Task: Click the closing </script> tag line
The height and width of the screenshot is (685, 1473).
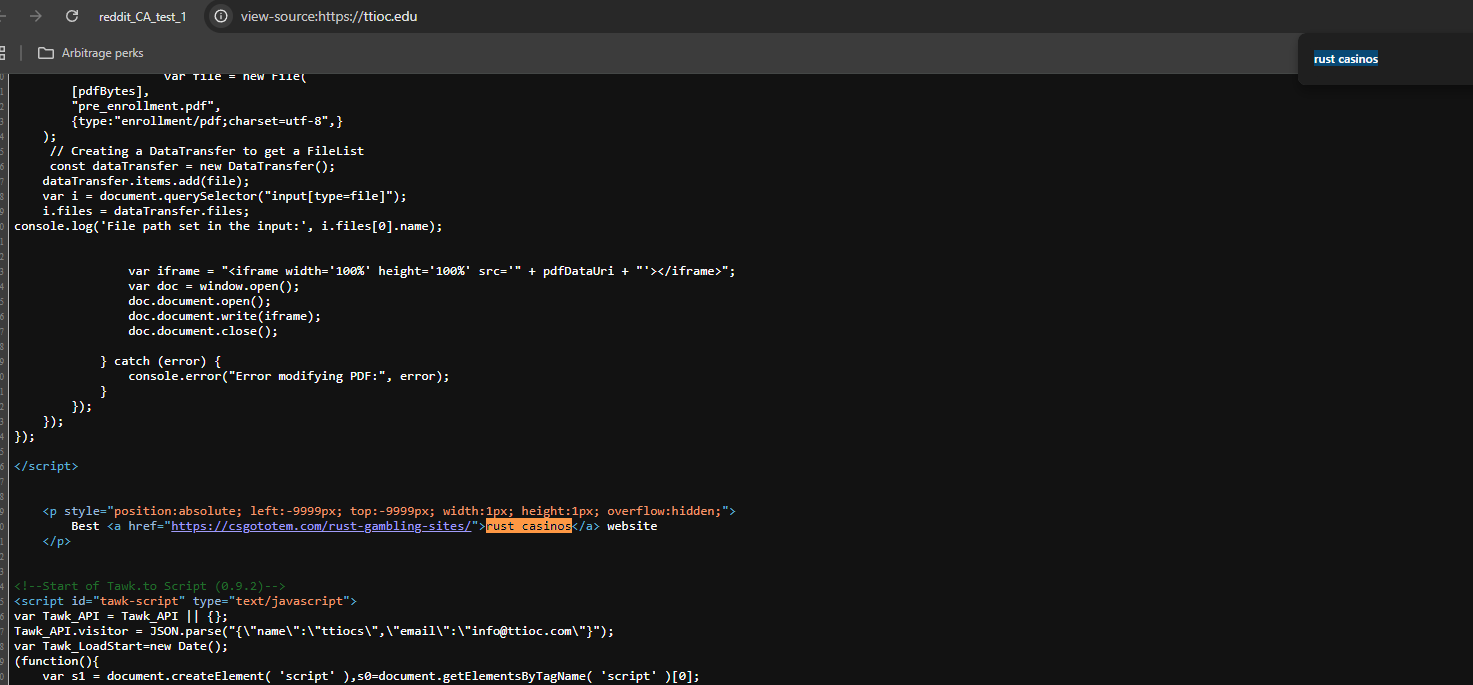Action: (x=46, y=466)
